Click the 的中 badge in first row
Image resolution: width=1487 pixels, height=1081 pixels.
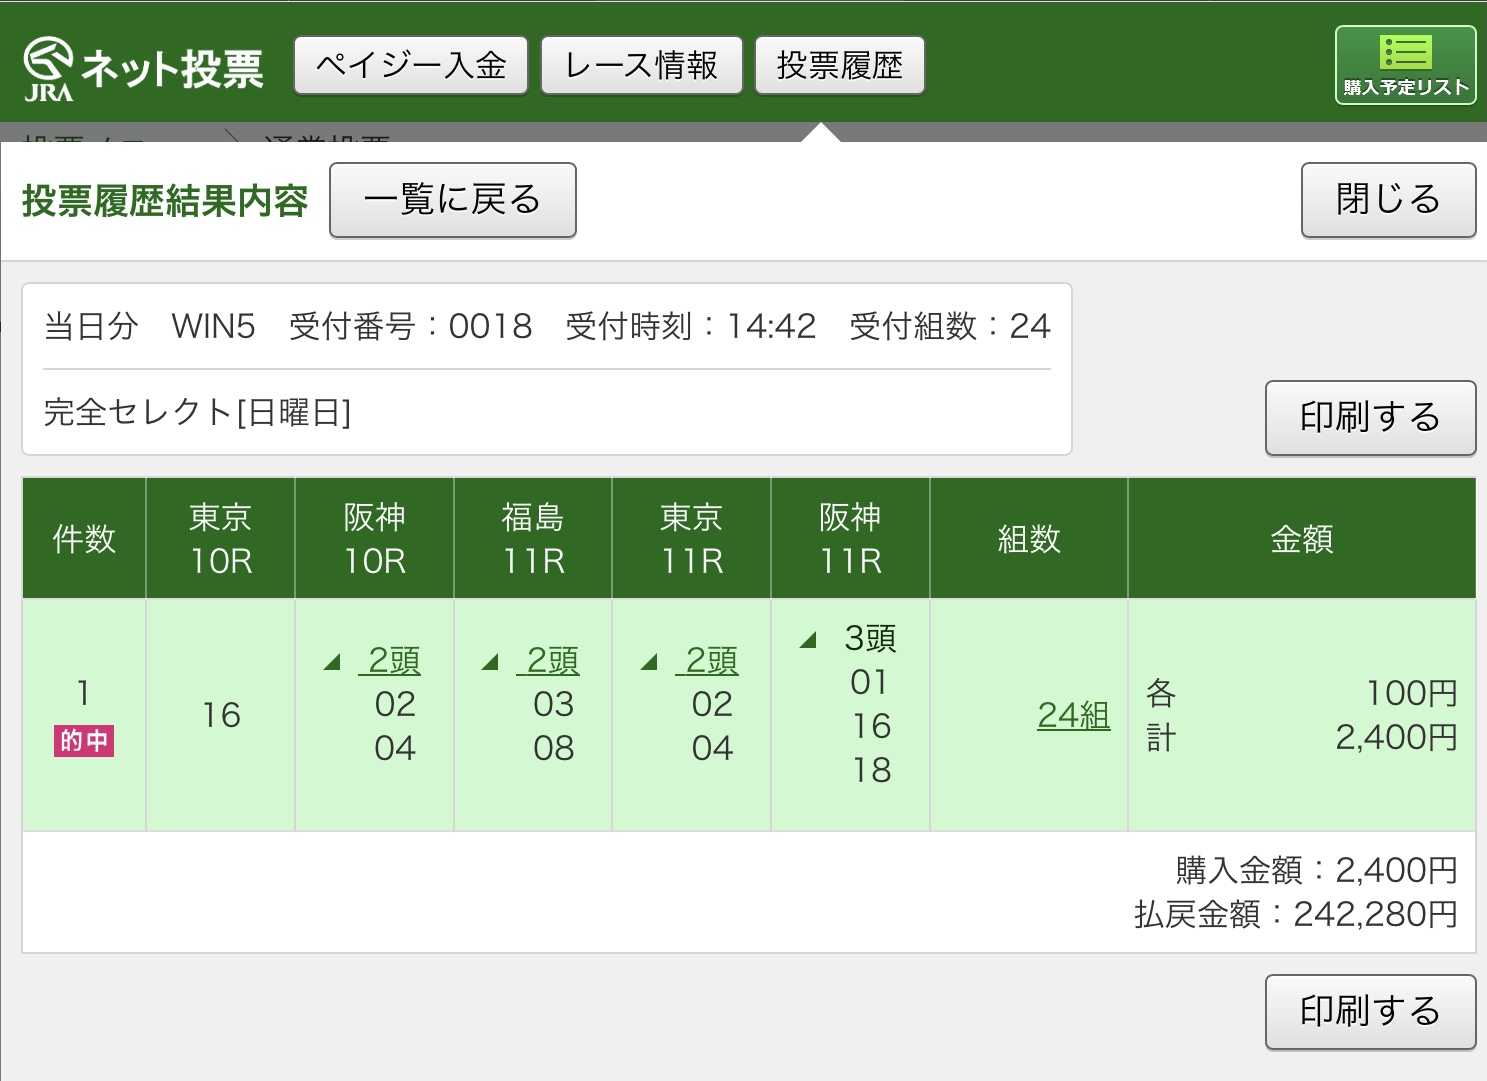tap(84, 741)
